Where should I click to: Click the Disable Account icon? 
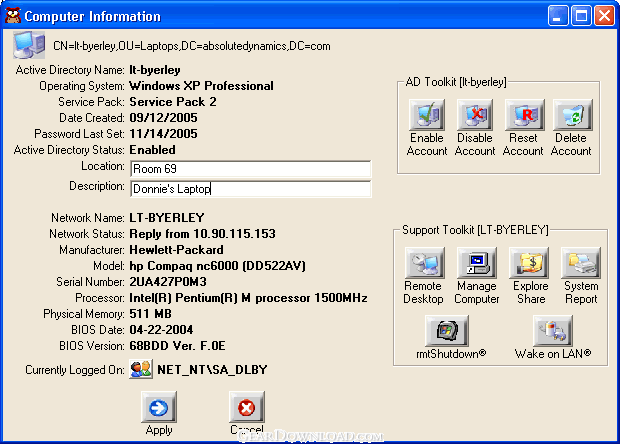pos(475,115)
